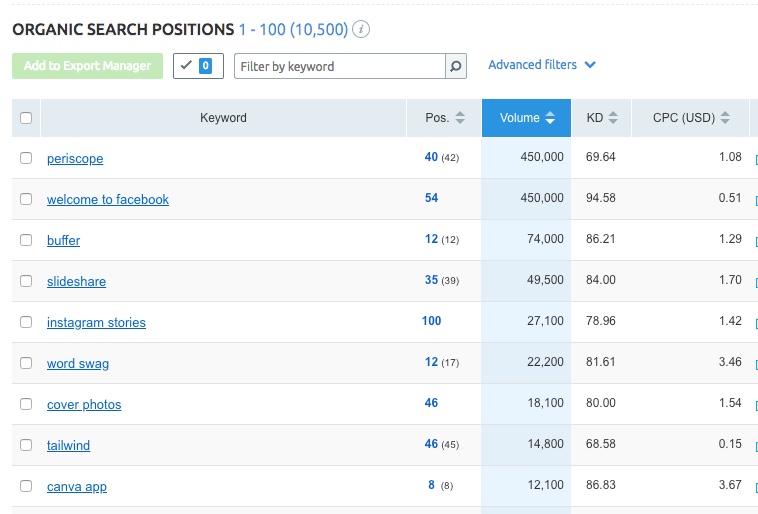This screenshot has height=514, width=758.
Task: Select the canva app row checkbox
Action: tap(26, 486)
